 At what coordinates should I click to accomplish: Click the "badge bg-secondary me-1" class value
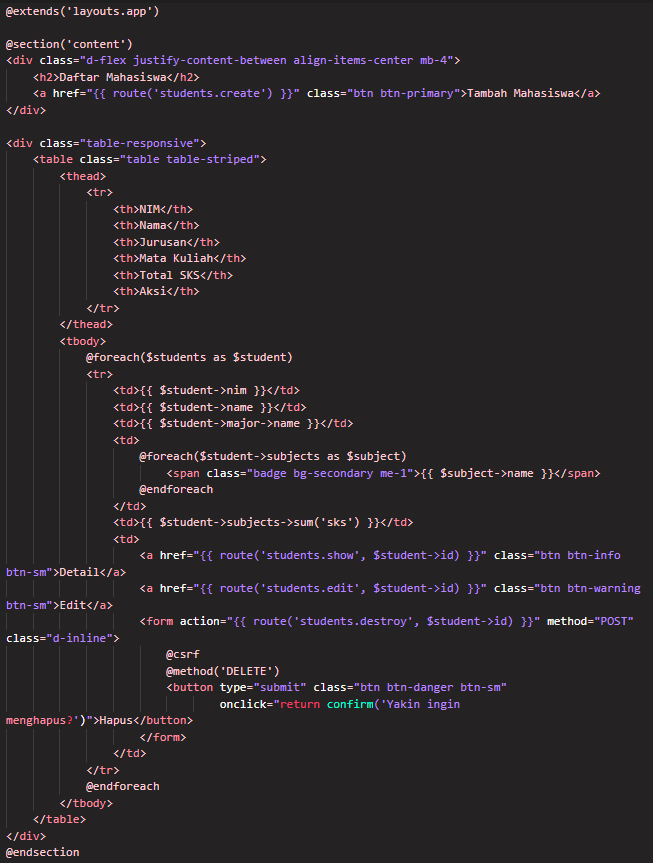coord(330,473)
